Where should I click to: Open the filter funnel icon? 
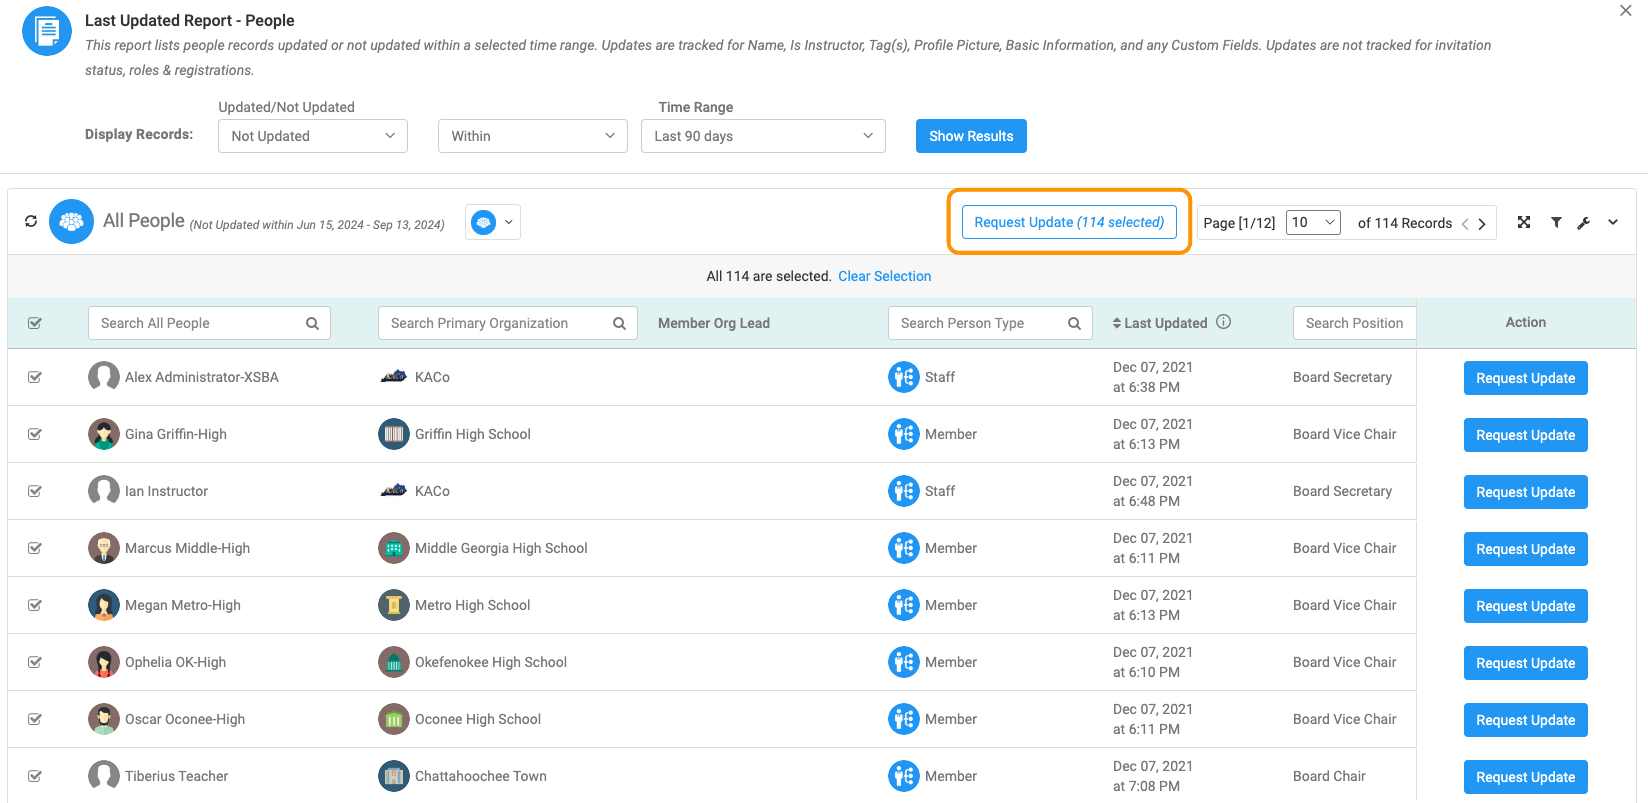1556,222
